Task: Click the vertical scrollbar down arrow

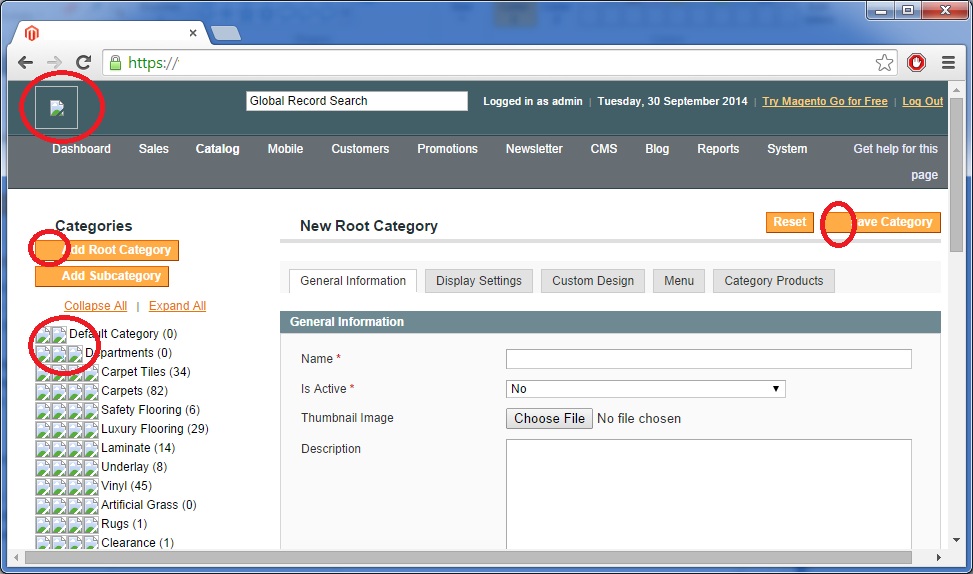Action: pos(956,540)
